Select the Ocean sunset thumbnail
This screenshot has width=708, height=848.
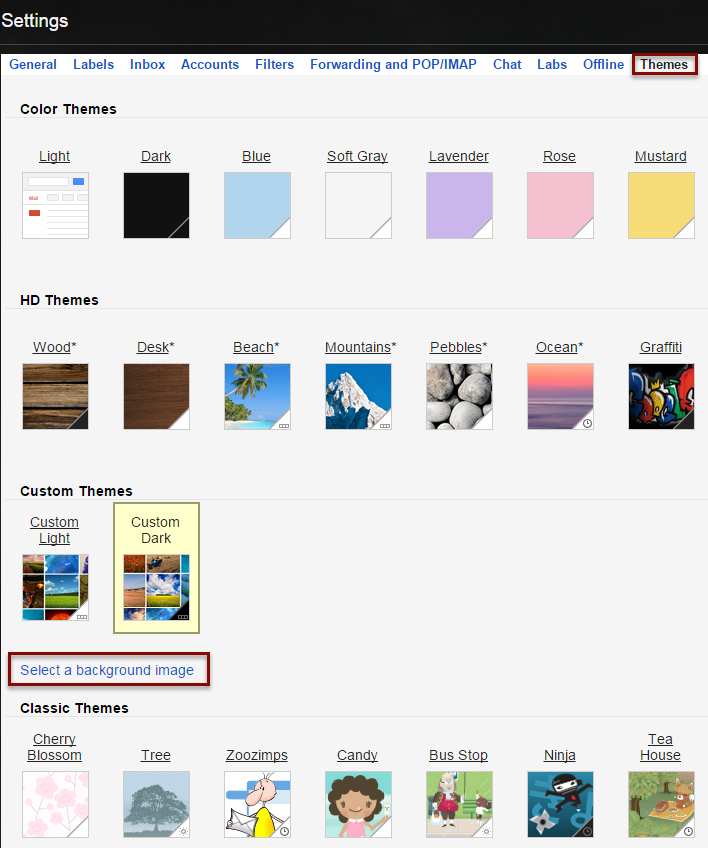(x=560, y=396)
